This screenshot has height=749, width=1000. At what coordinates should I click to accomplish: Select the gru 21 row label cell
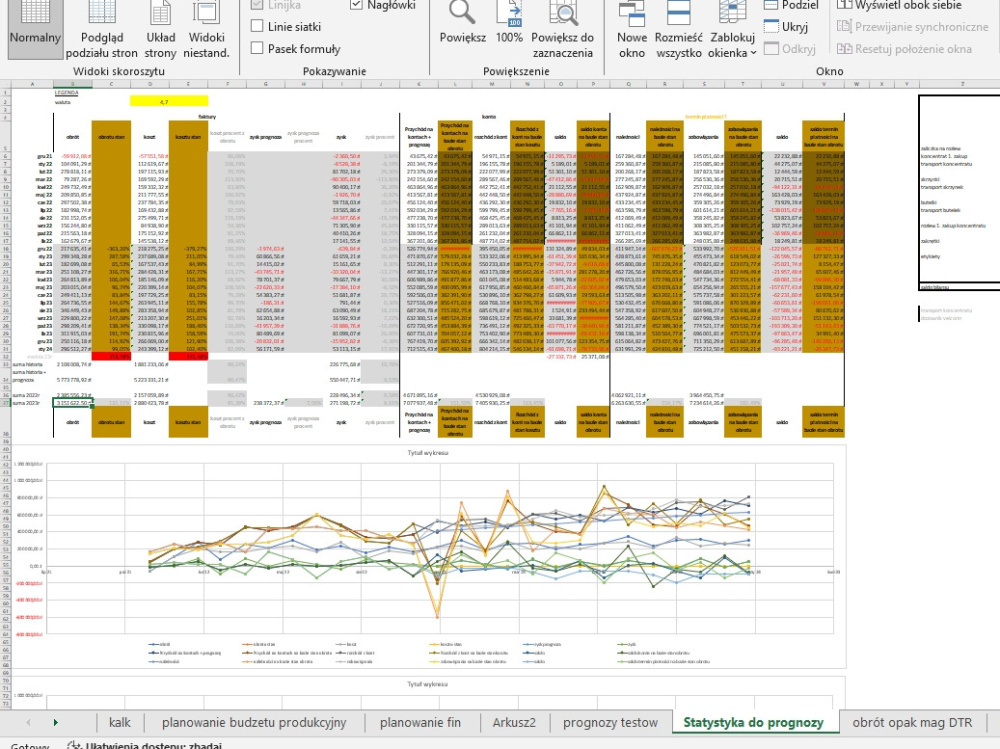44,156
